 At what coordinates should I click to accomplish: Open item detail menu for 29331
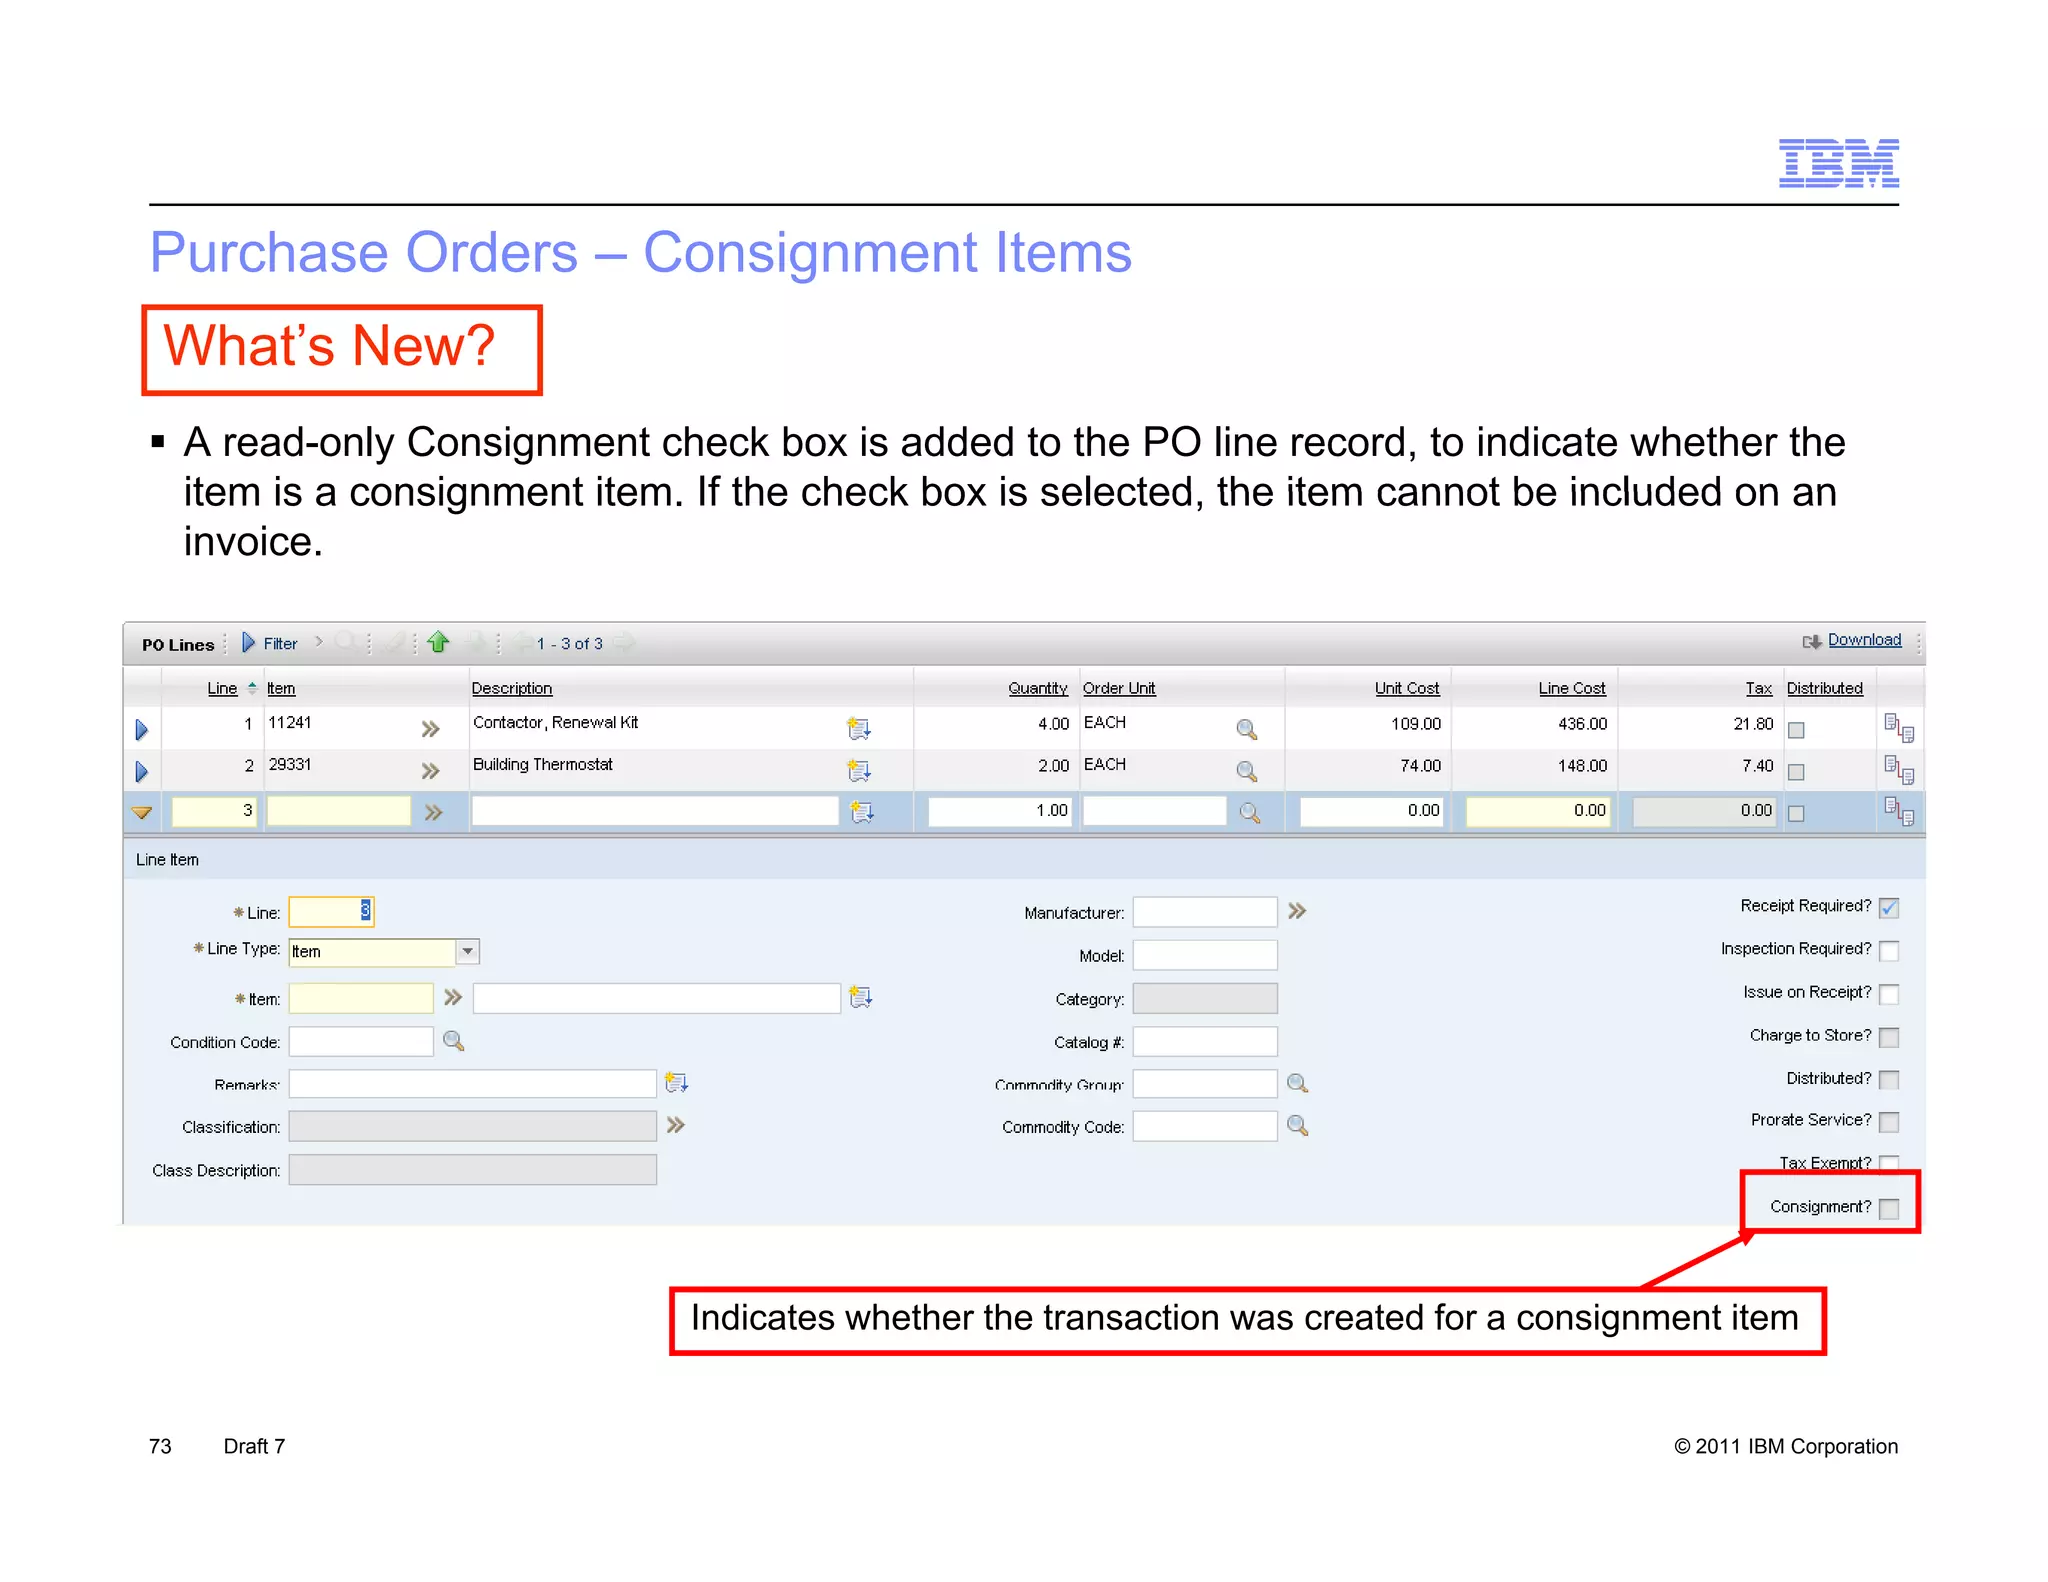(x=431, y=771)
